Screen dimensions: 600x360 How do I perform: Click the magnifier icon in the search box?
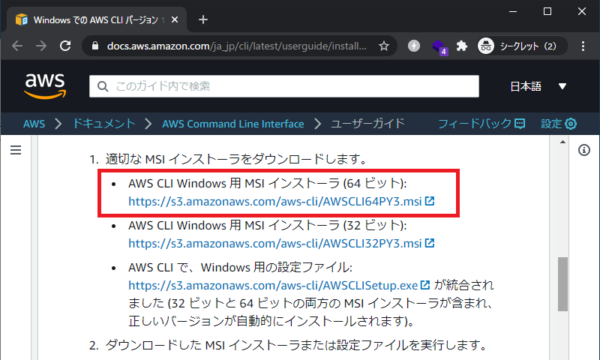[103, 86]
